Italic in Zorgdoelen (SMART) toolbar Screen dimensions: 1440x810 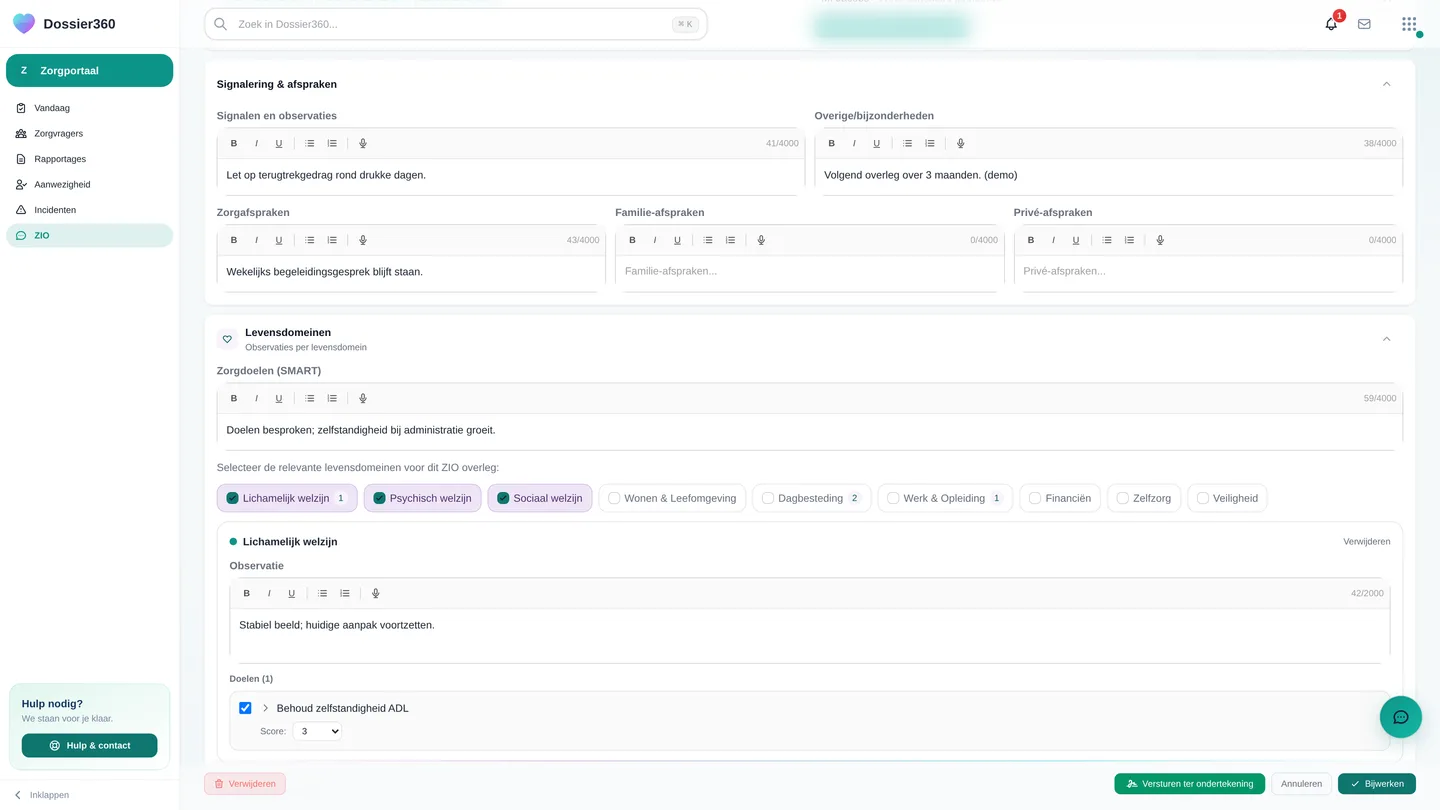pos(256,398)
